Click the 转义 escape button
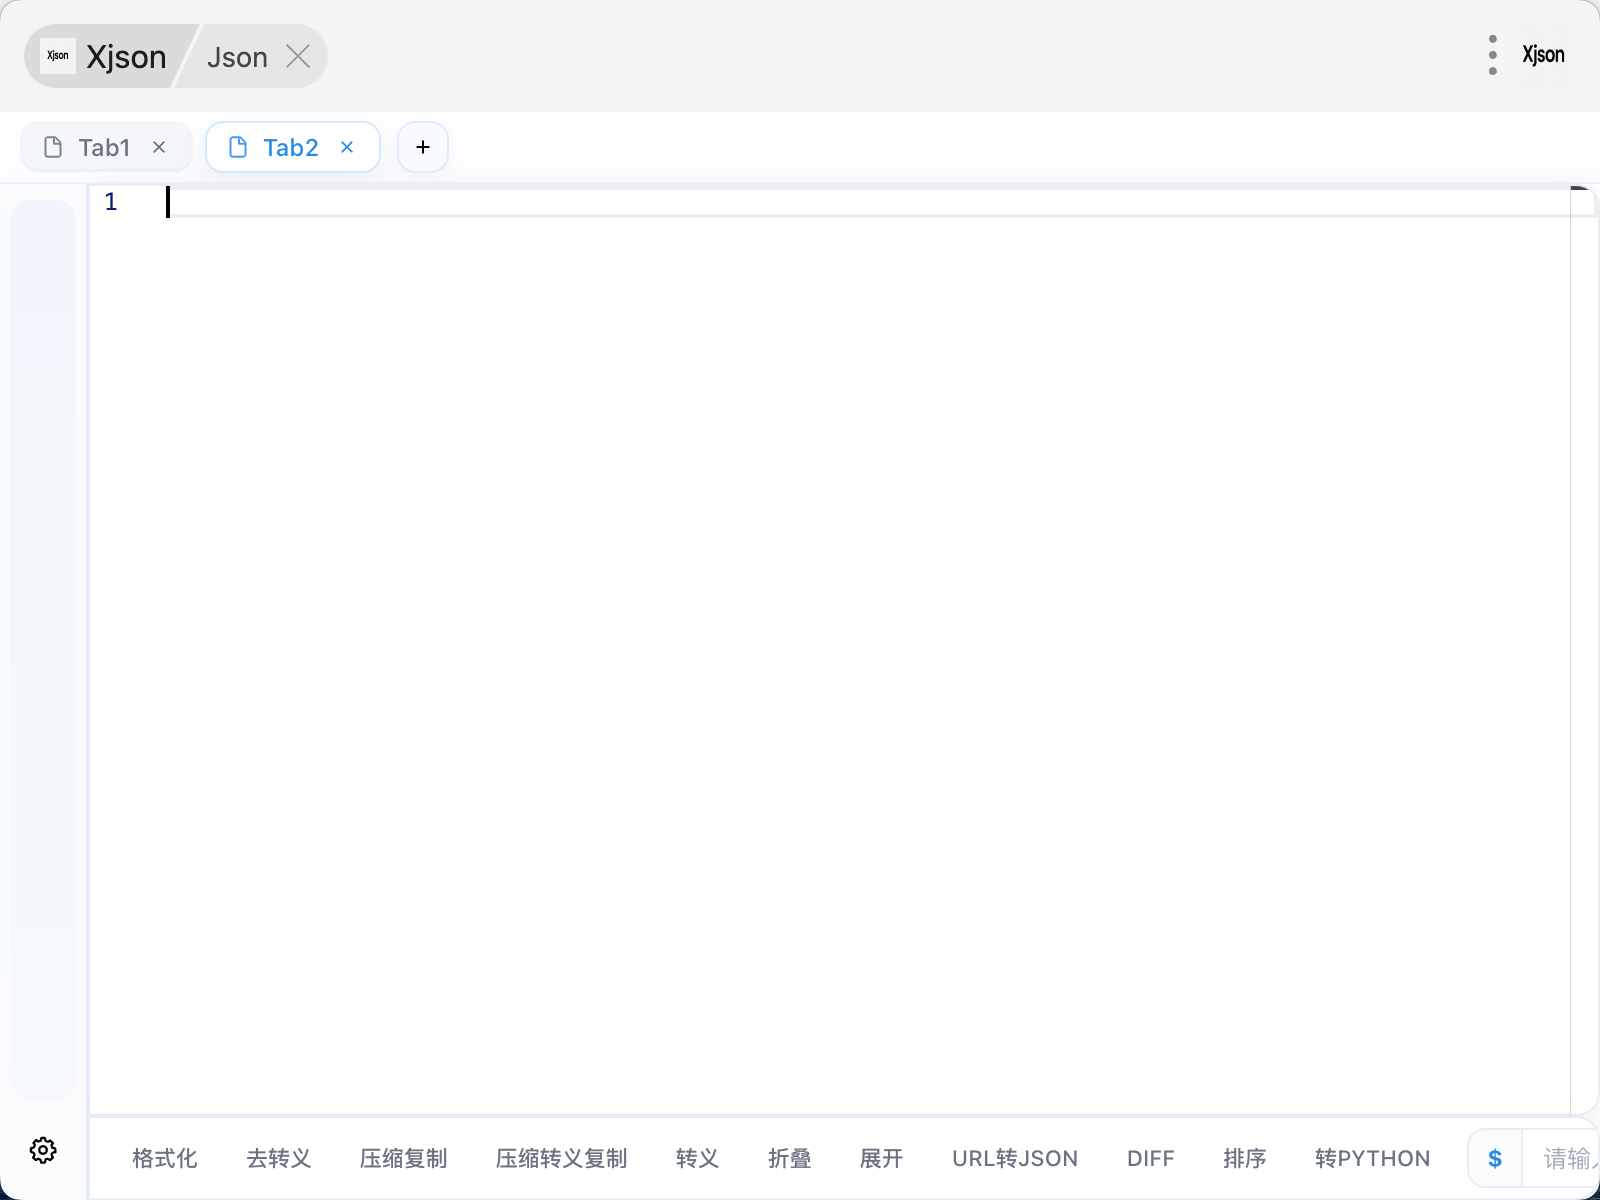 tap(698, 1158)
